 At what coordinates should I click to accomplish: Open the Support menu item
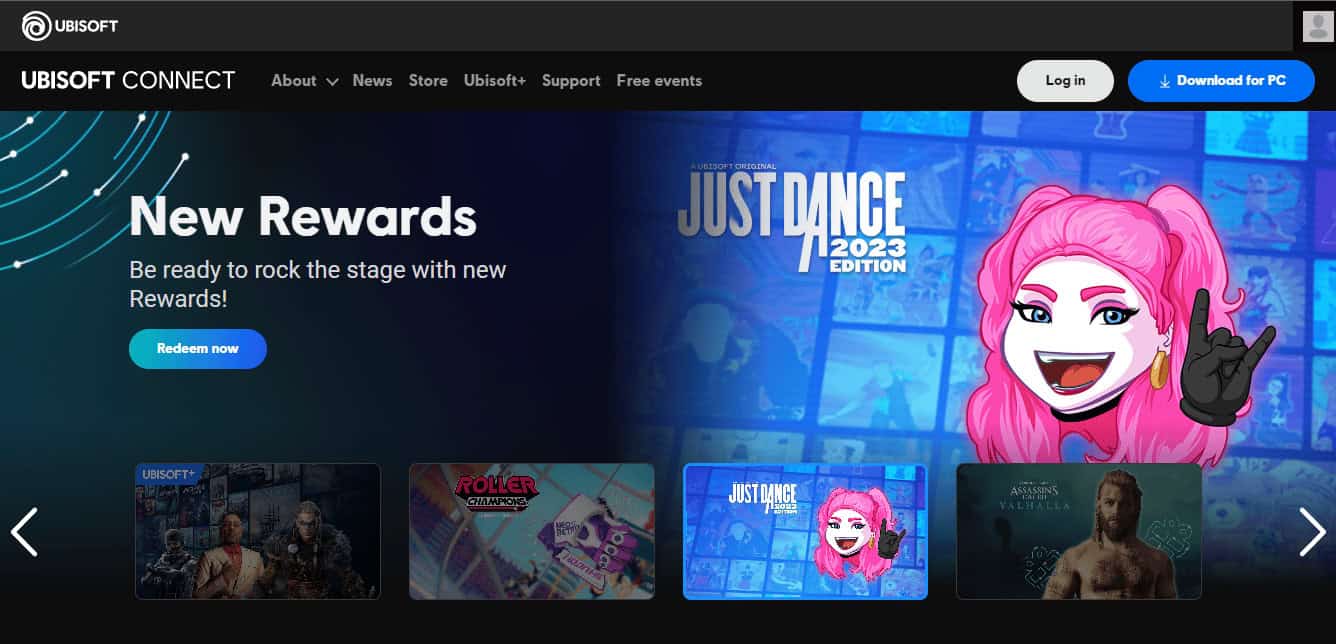pos(571,81)
